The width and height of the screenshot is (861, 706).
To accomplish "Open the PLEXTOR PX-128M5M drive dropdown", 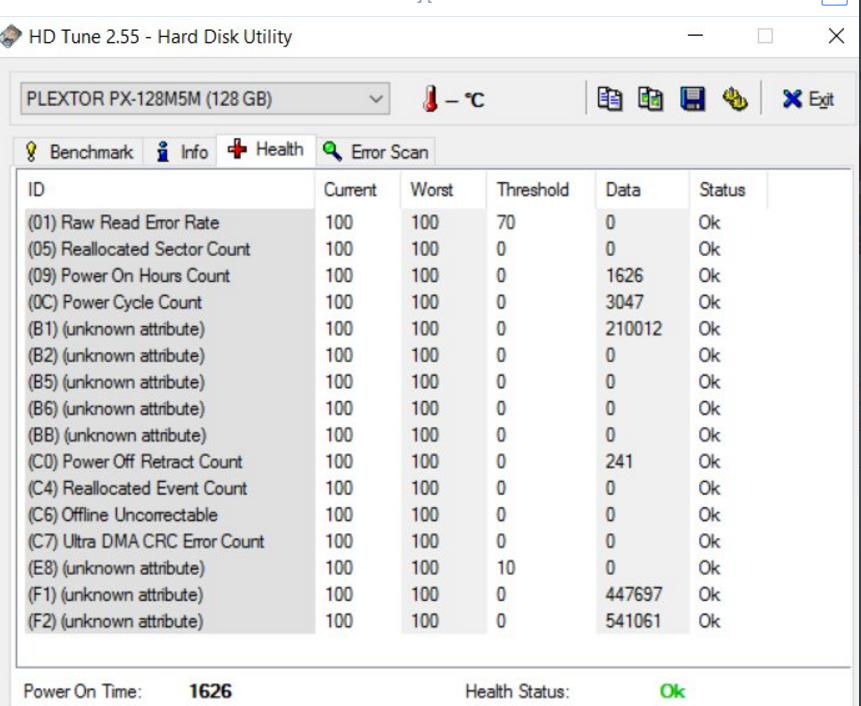I will [x=205, y=99].
